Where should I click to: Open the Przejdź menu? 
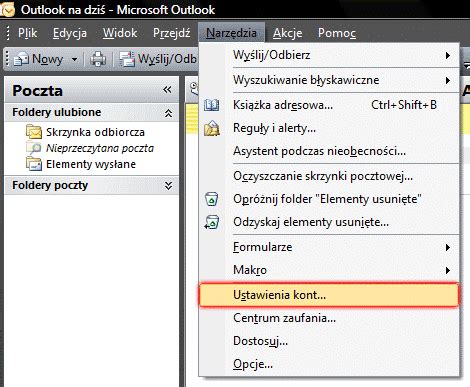pos(172,33)
